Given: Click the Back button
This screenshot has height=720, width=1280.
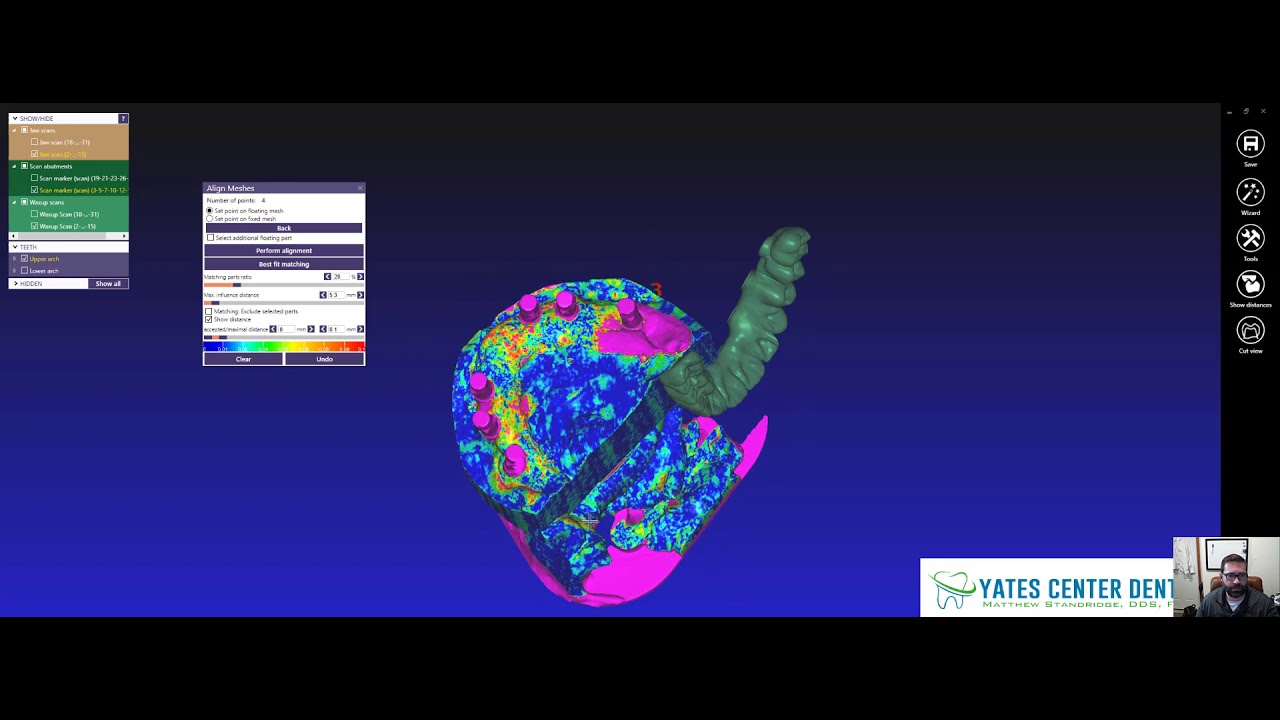Looking at the screenshot, I should [284, 228].
